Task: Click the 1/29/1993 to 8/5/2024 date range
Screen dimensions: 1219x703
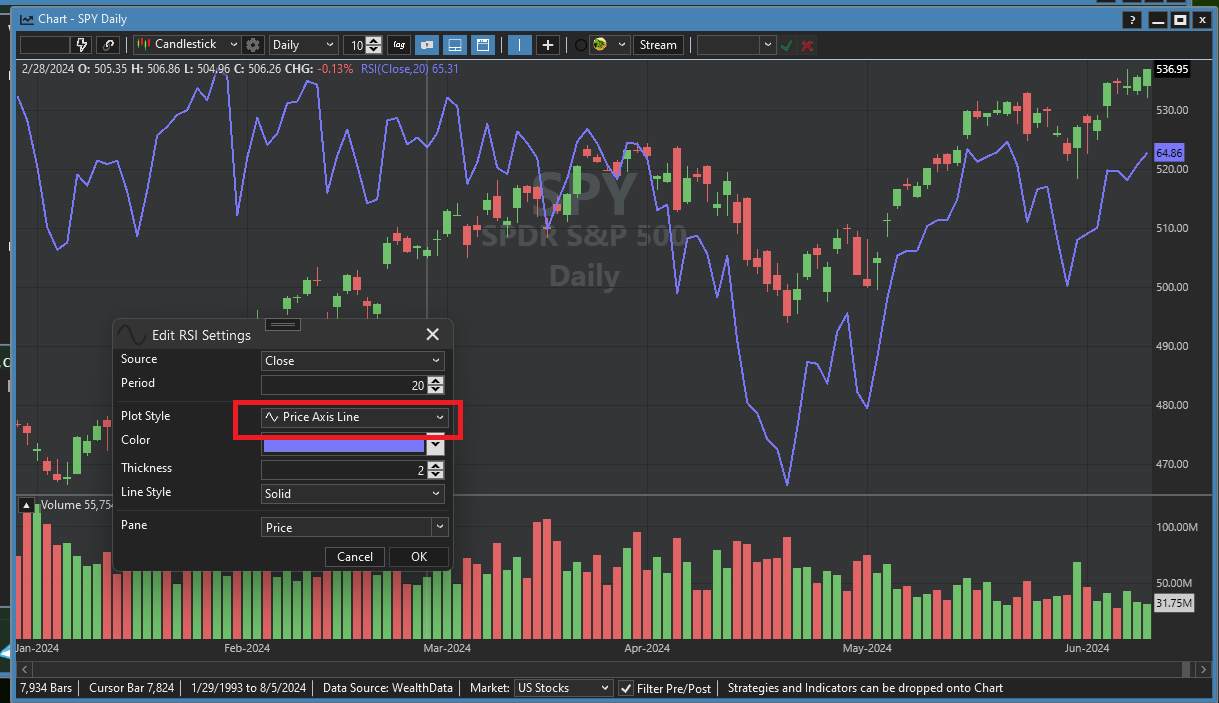Action: point(249,688)
